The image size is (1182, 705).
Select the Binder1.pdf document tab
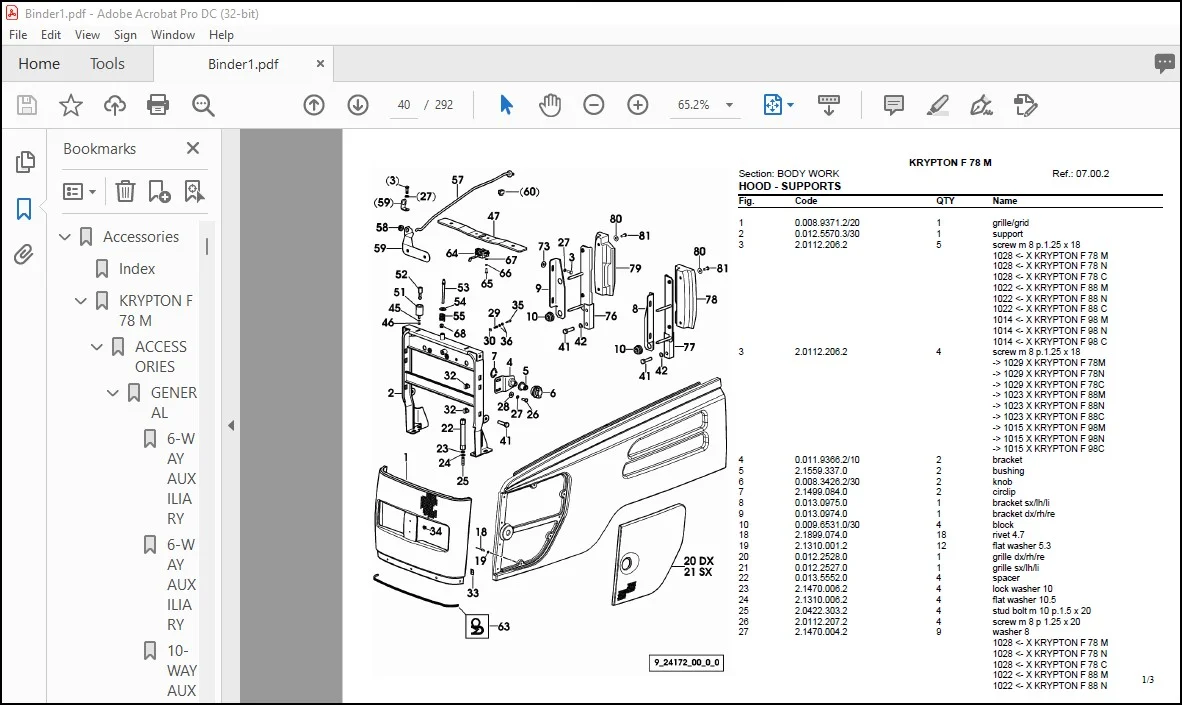[243, 64]
